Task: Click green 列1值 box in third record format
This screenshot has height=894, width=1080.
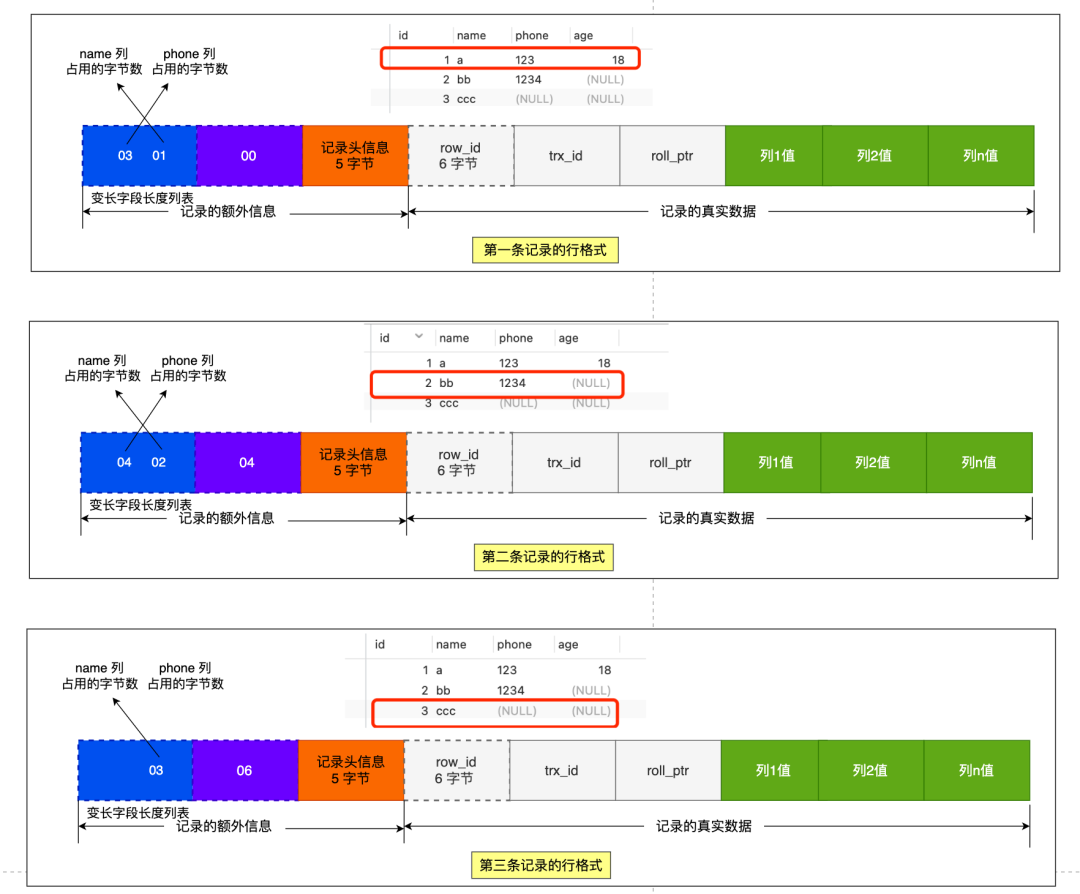Action: [770, 770]
